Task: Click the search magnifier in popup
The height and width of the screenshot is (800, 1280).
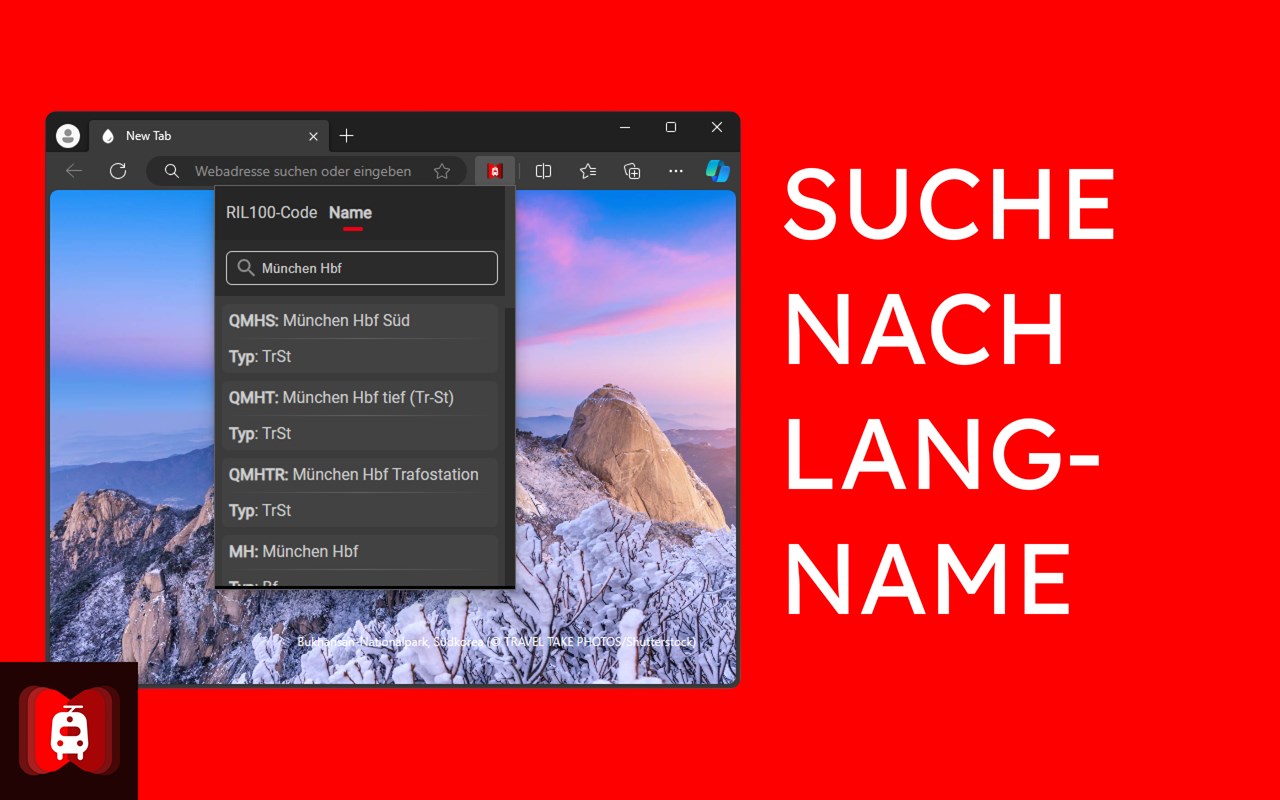Action: click(245, 268)
